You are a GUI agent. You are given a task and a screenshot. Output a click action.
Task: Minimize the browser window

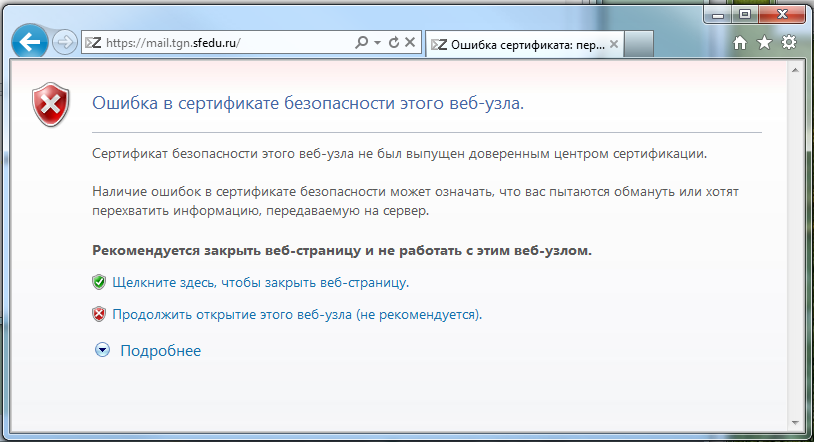click(x=718, y=16)
